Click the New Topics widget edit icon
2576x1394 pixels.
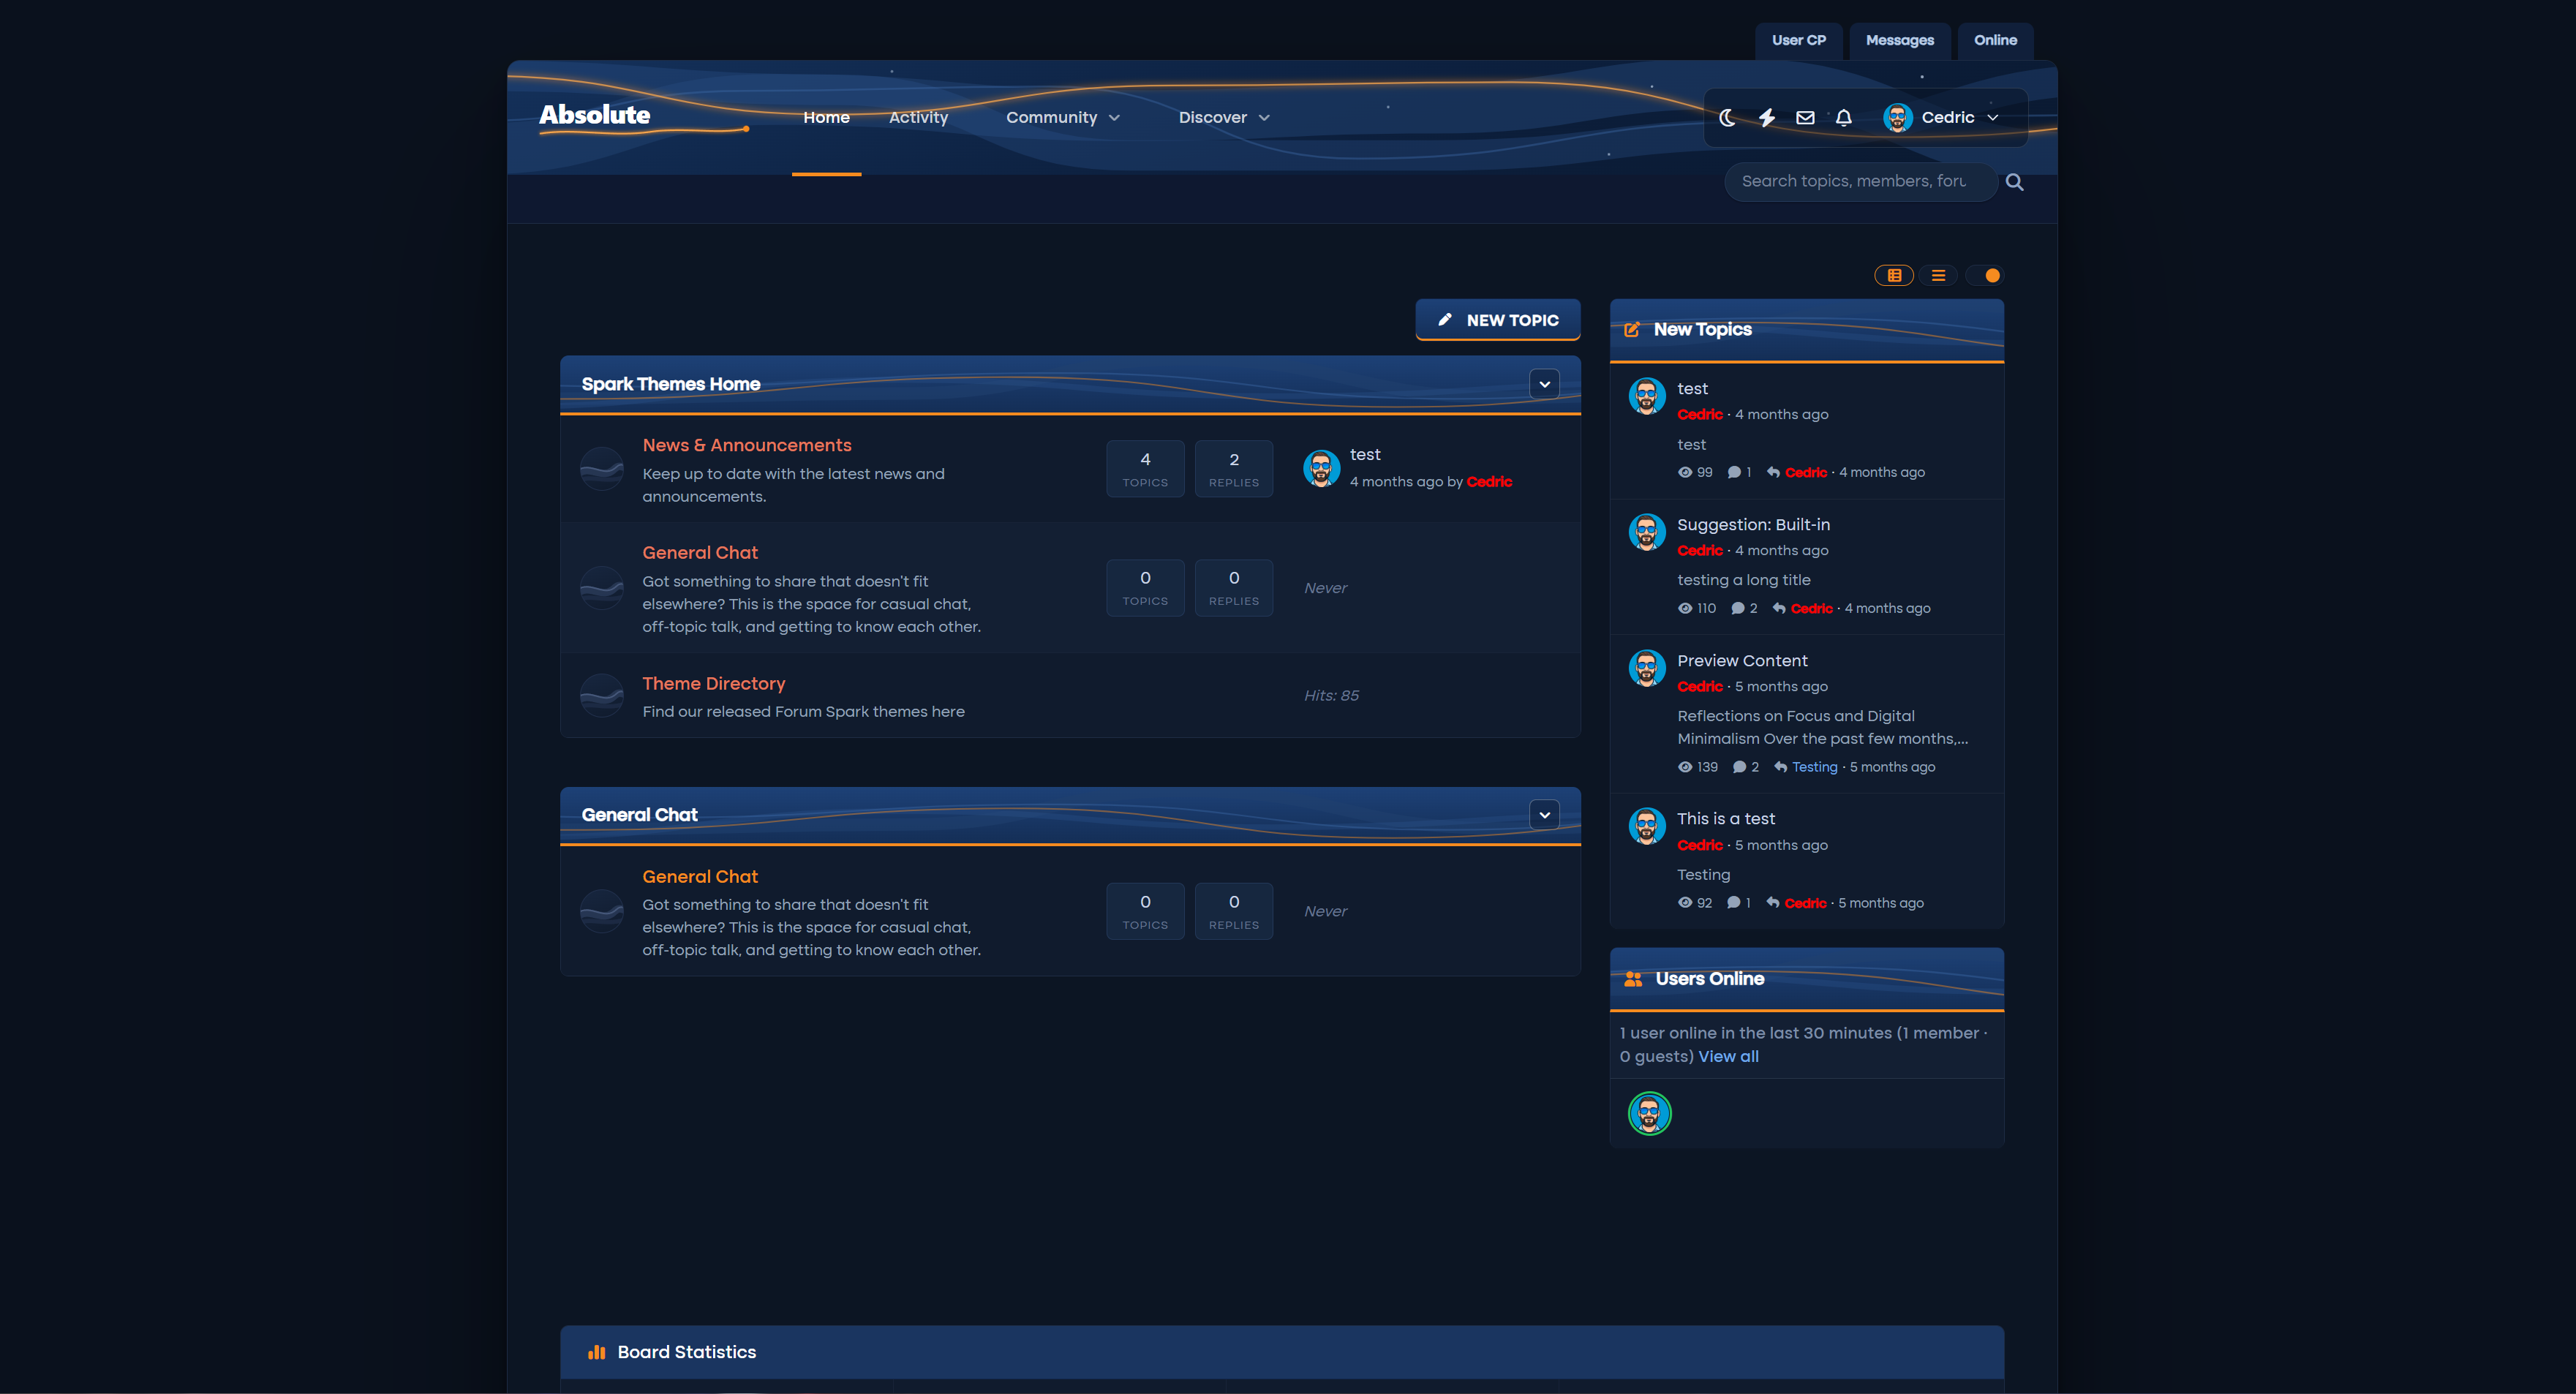(1632, 330)
